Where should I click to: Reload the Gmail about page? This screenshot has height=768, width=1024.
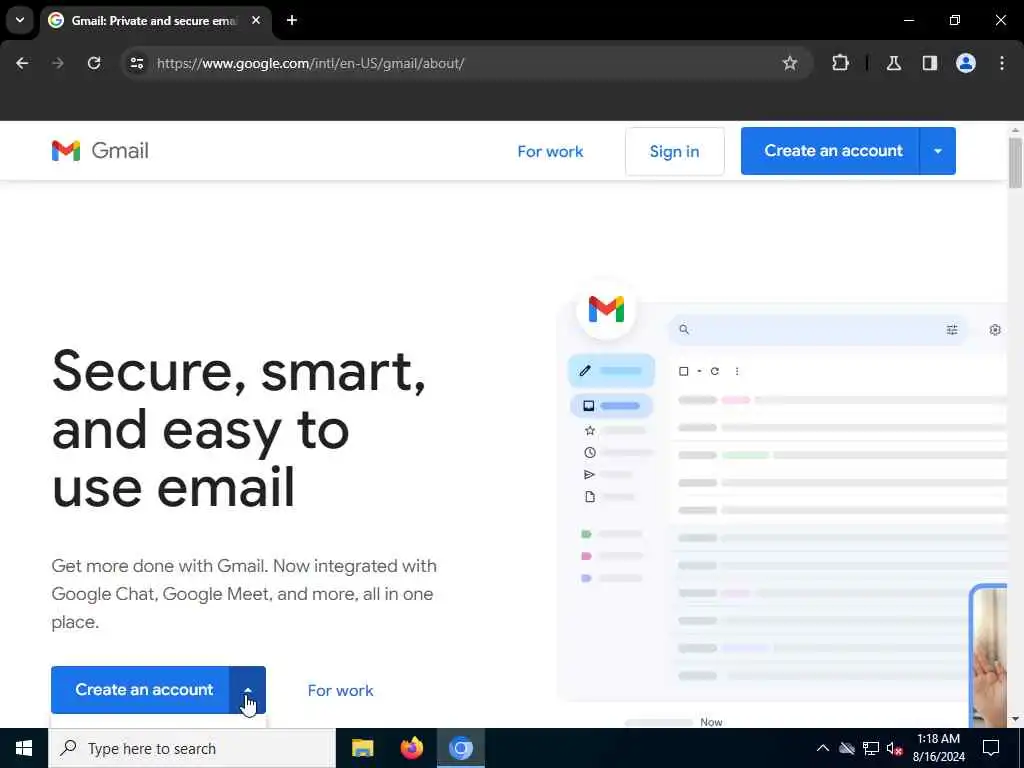point(94,63)
